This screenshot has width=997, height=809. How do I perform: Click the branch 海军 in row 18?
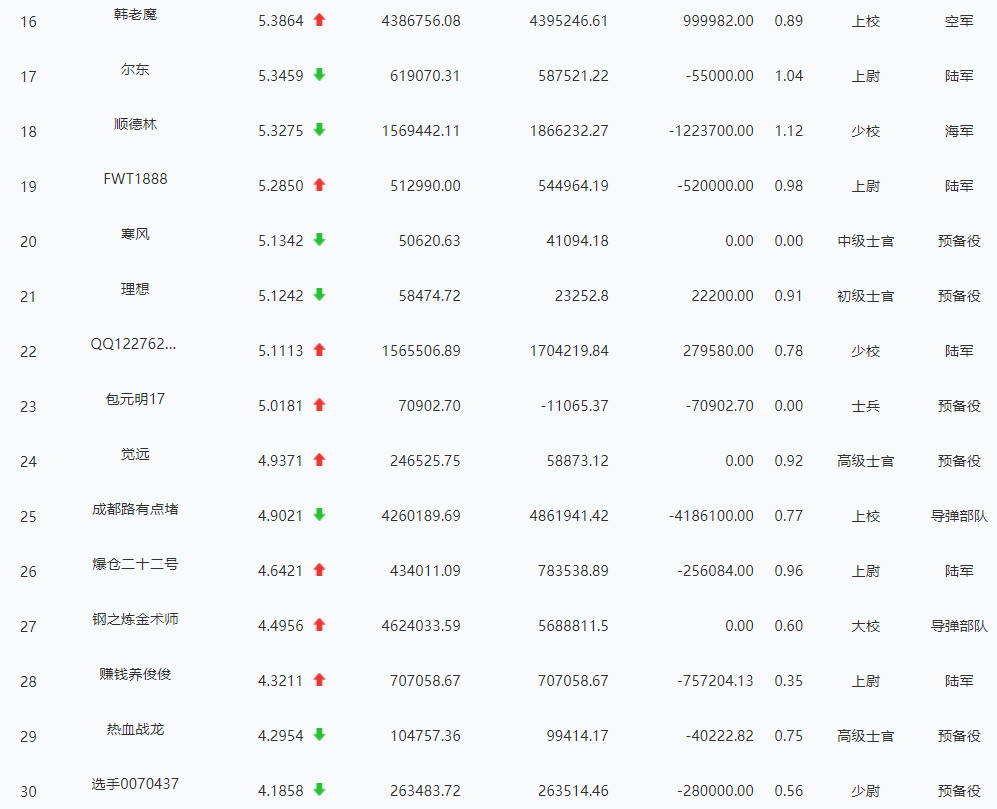coord(959,131)
